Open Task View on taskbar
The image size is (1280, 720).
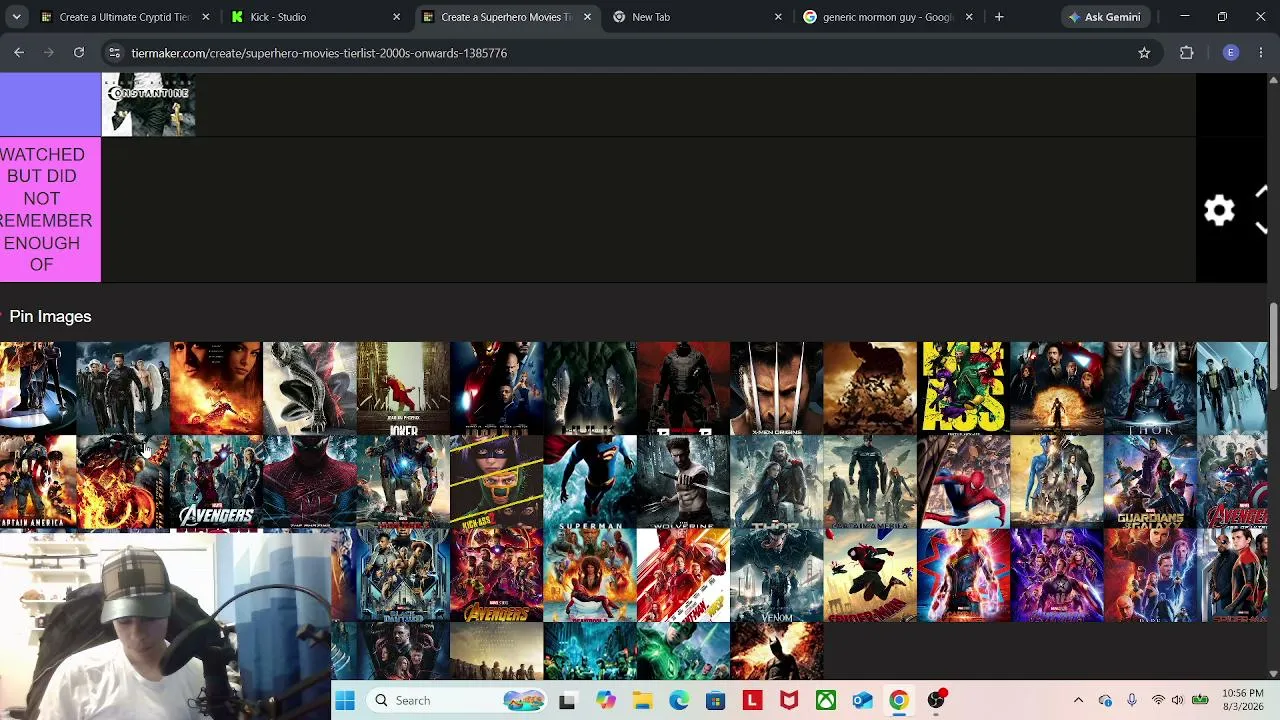pyautogui.click(x=567, y=701)
